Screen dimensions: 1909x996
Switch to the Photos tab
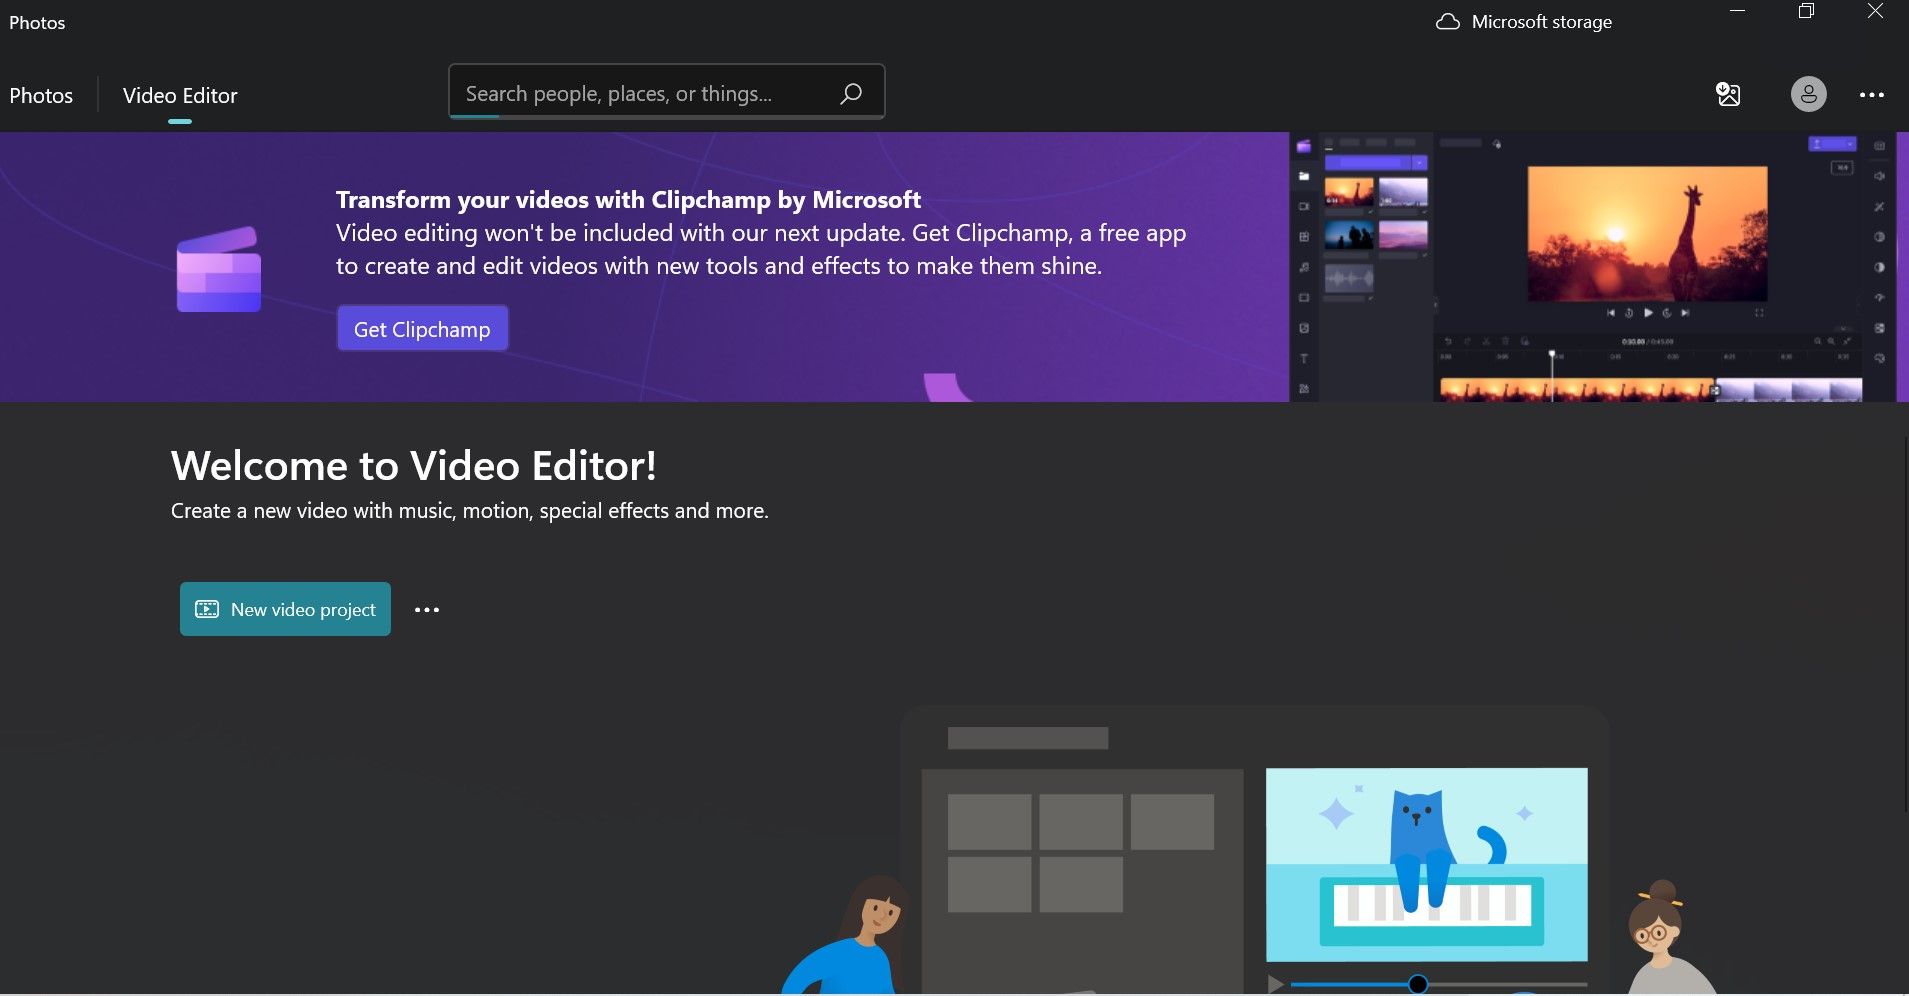[41, 95]
